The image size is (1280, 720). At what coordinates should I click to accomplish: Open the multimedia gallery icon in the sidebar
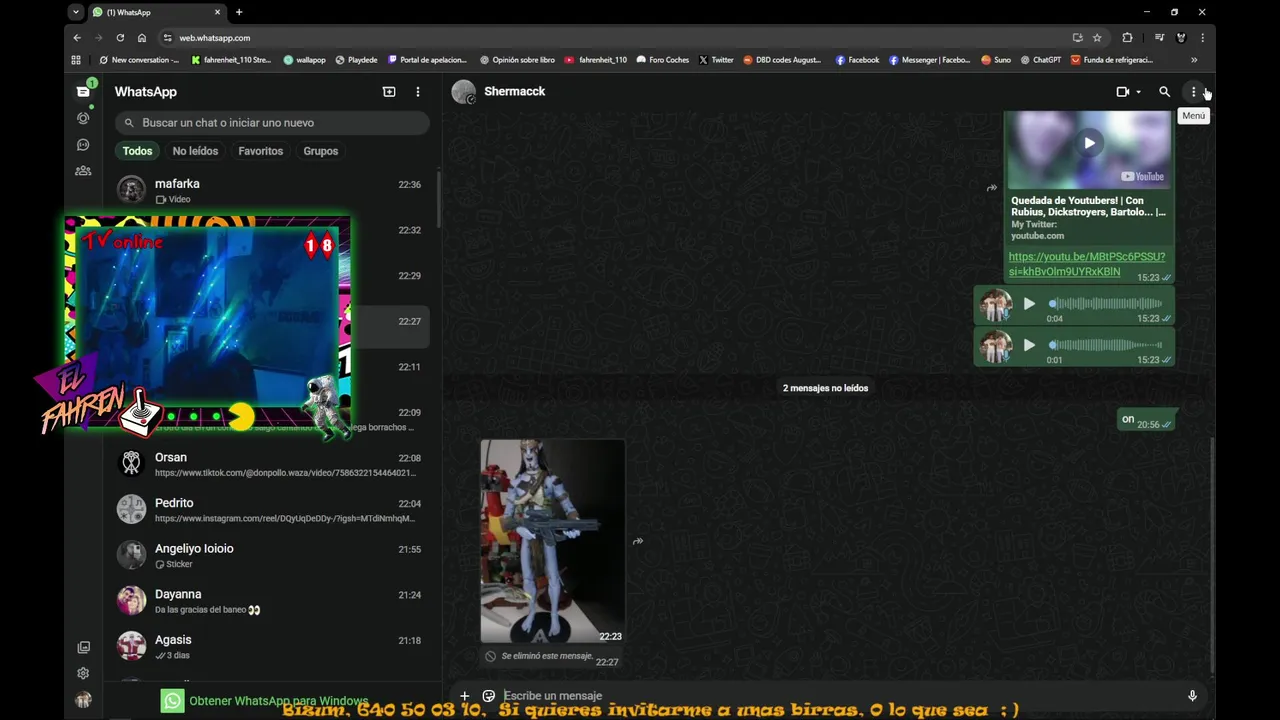83,647
